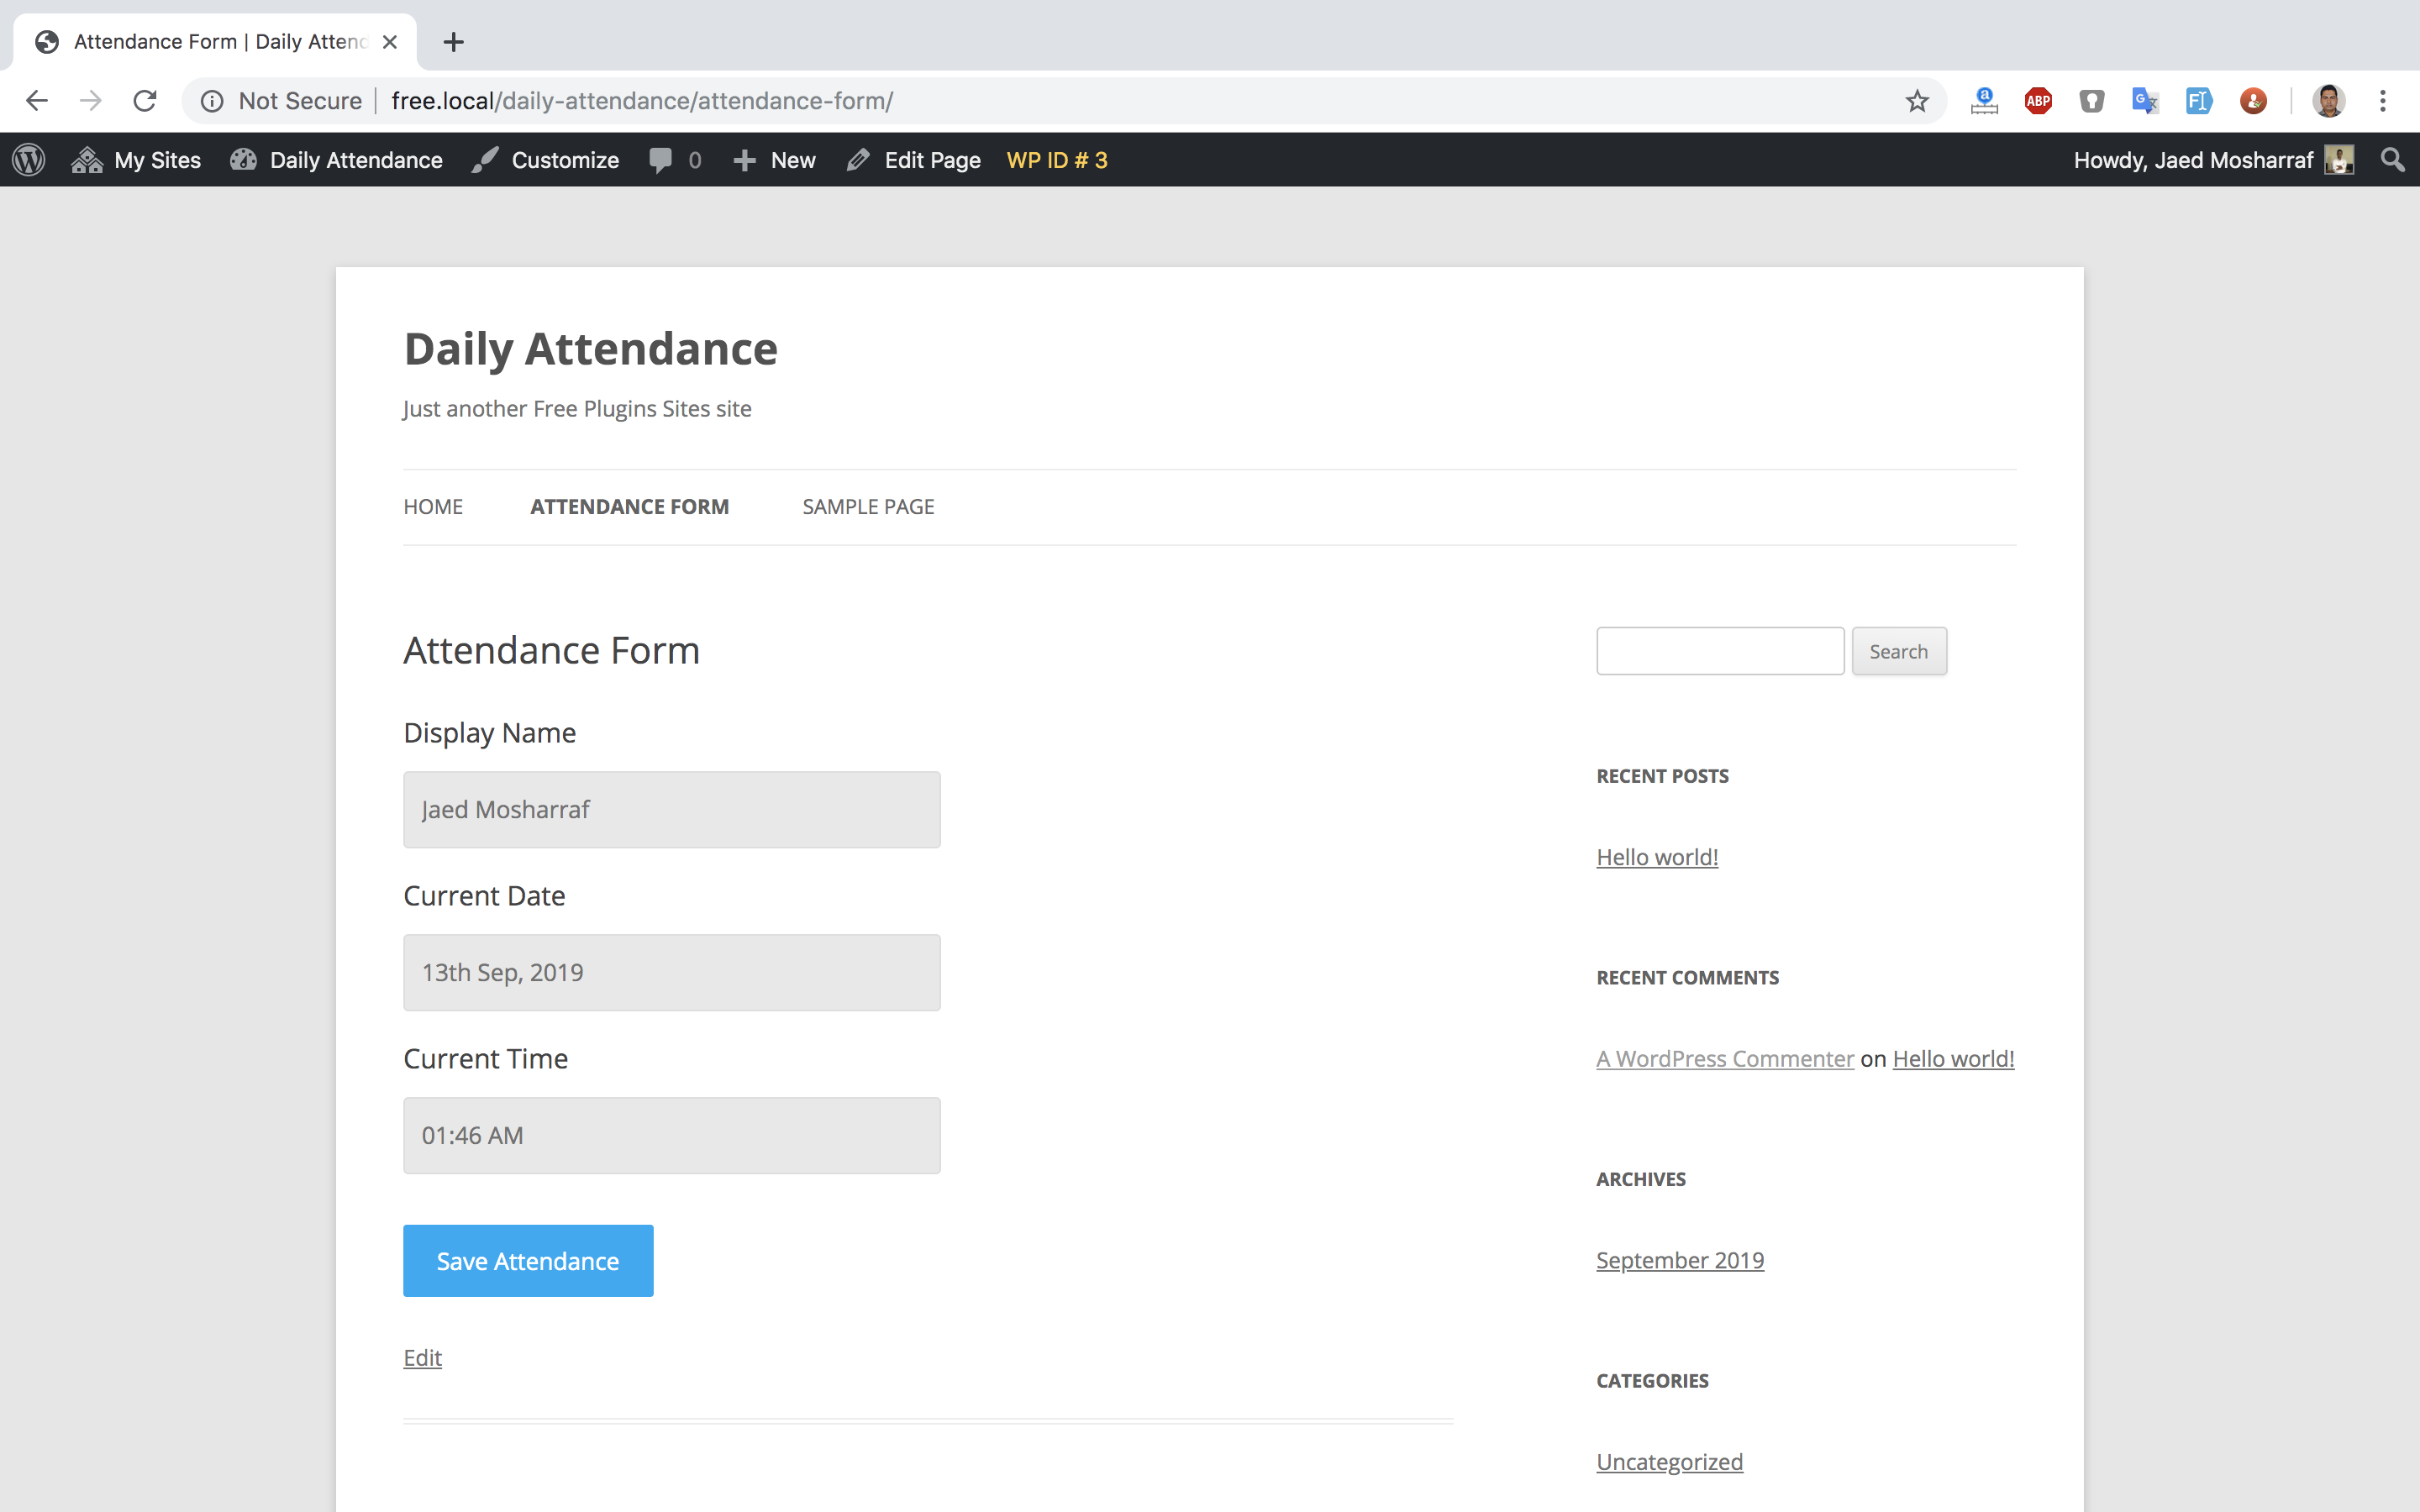Click the Current Date field

click(x=672, y=973)
